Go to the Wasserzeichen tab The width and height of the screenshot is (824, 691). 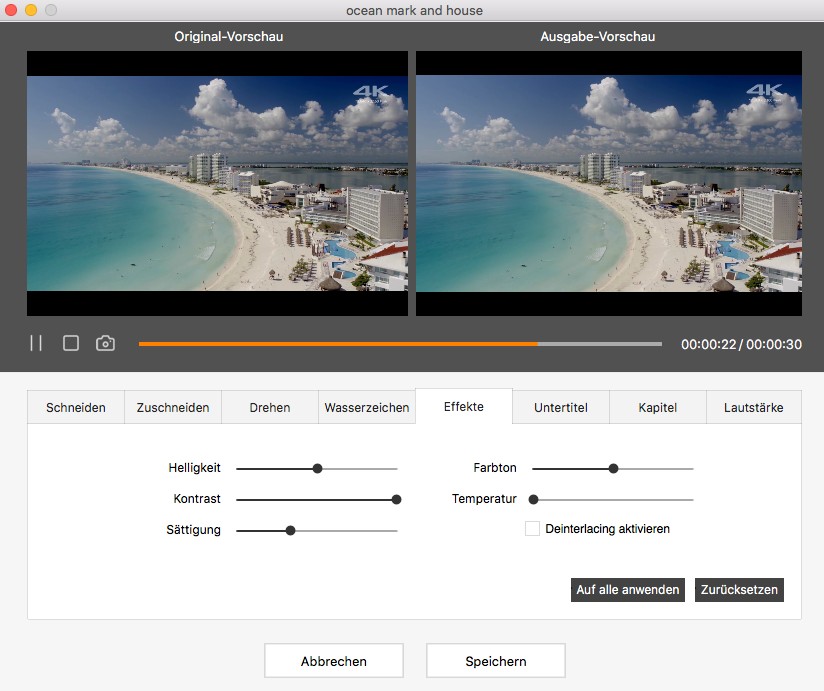click(367, 407)
